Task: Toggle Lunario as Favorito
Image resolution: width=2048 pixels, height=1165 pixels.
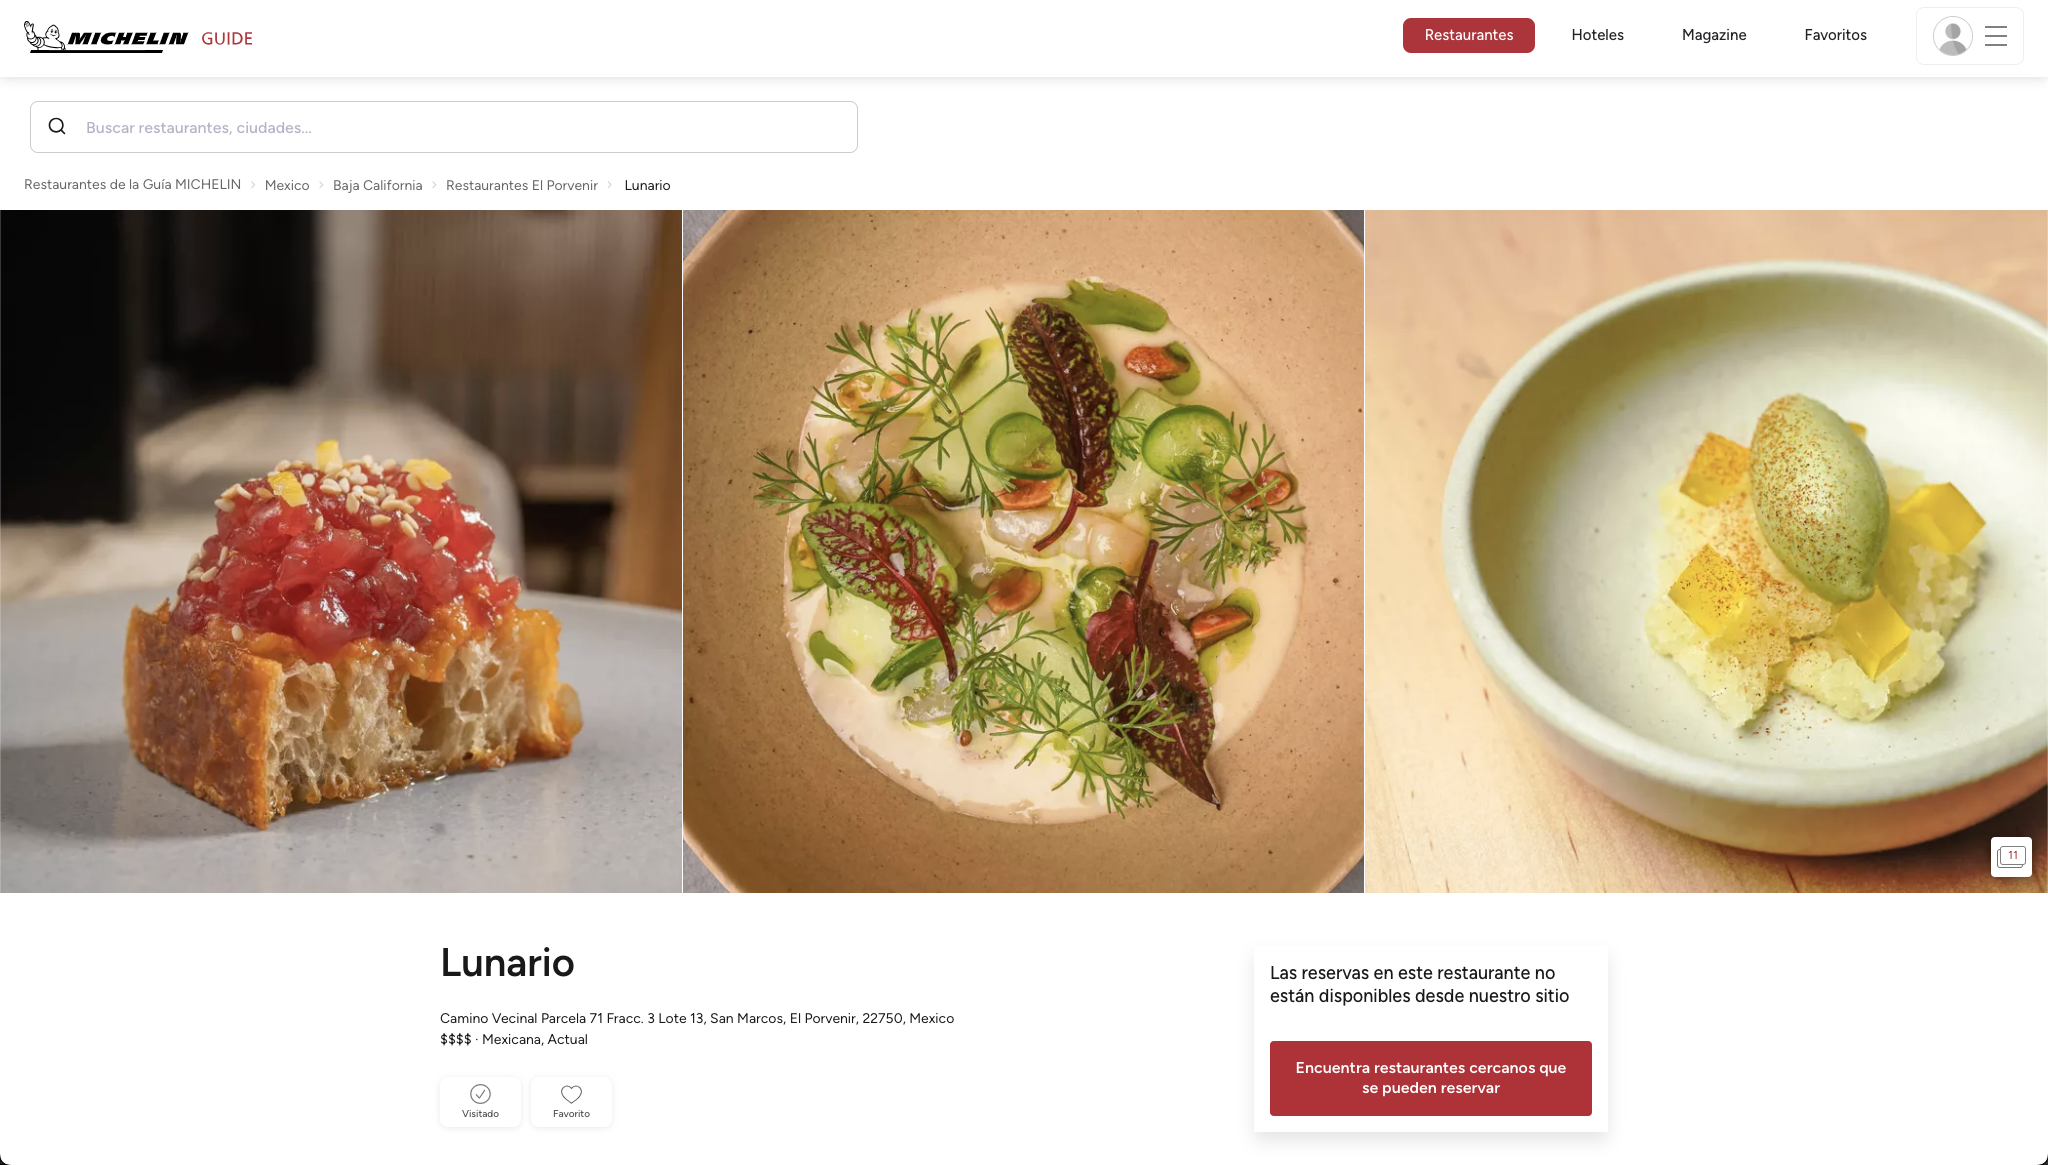Action: click(x=571, y=1102)
